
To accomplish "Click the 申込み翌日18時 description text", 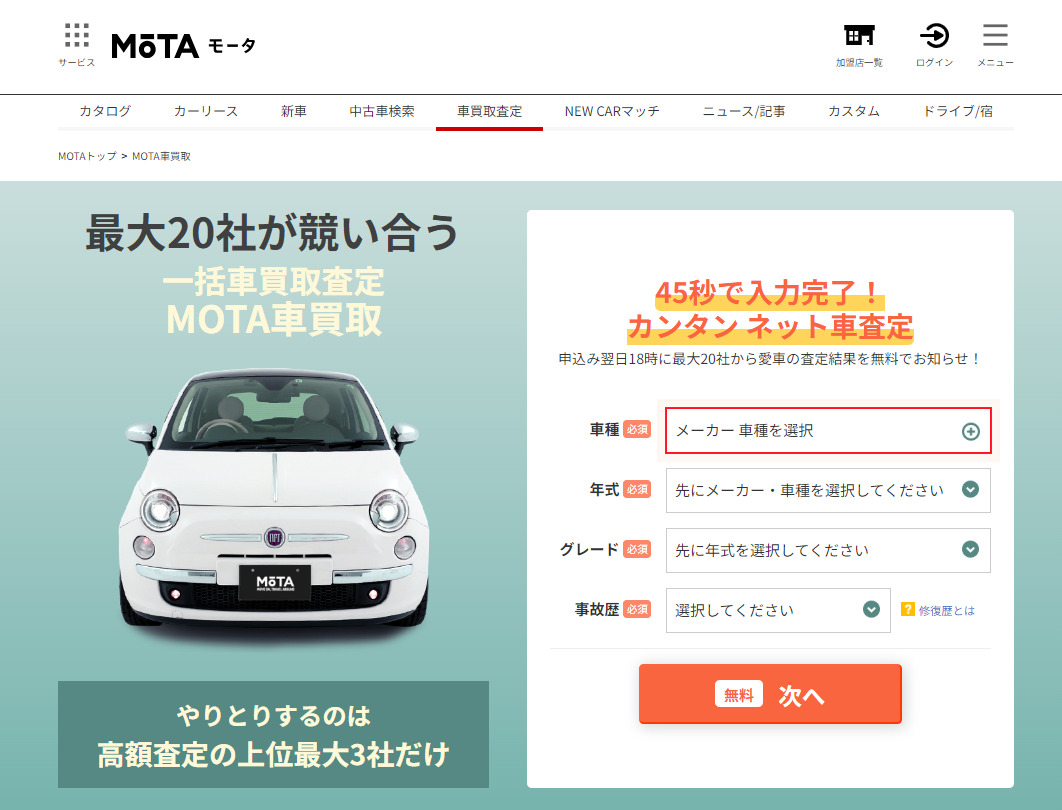I will coord(770,359).
